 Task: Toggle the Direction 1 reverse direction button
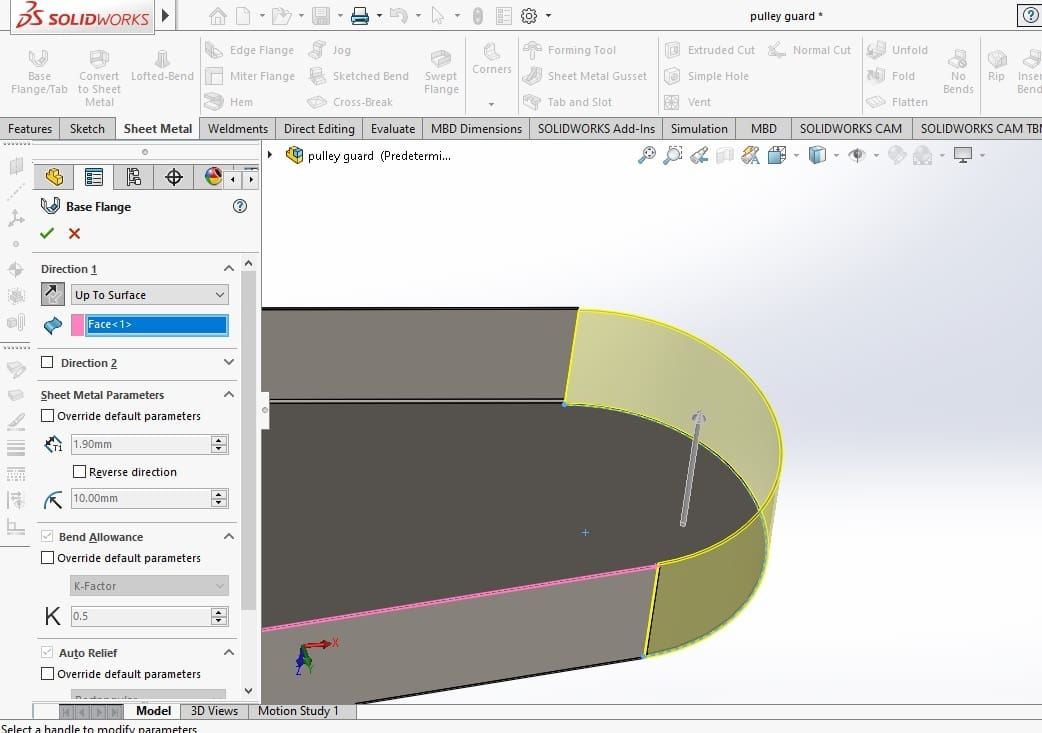[52, 294]
